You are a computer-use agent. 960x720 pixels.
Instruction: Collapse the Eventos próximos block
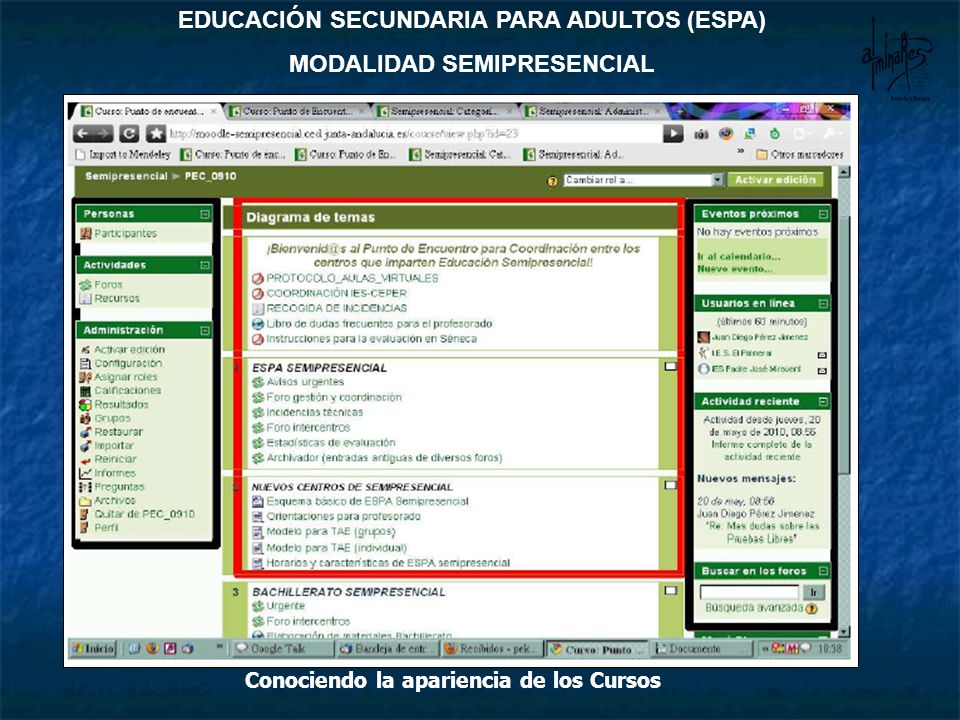click(823, 214)
